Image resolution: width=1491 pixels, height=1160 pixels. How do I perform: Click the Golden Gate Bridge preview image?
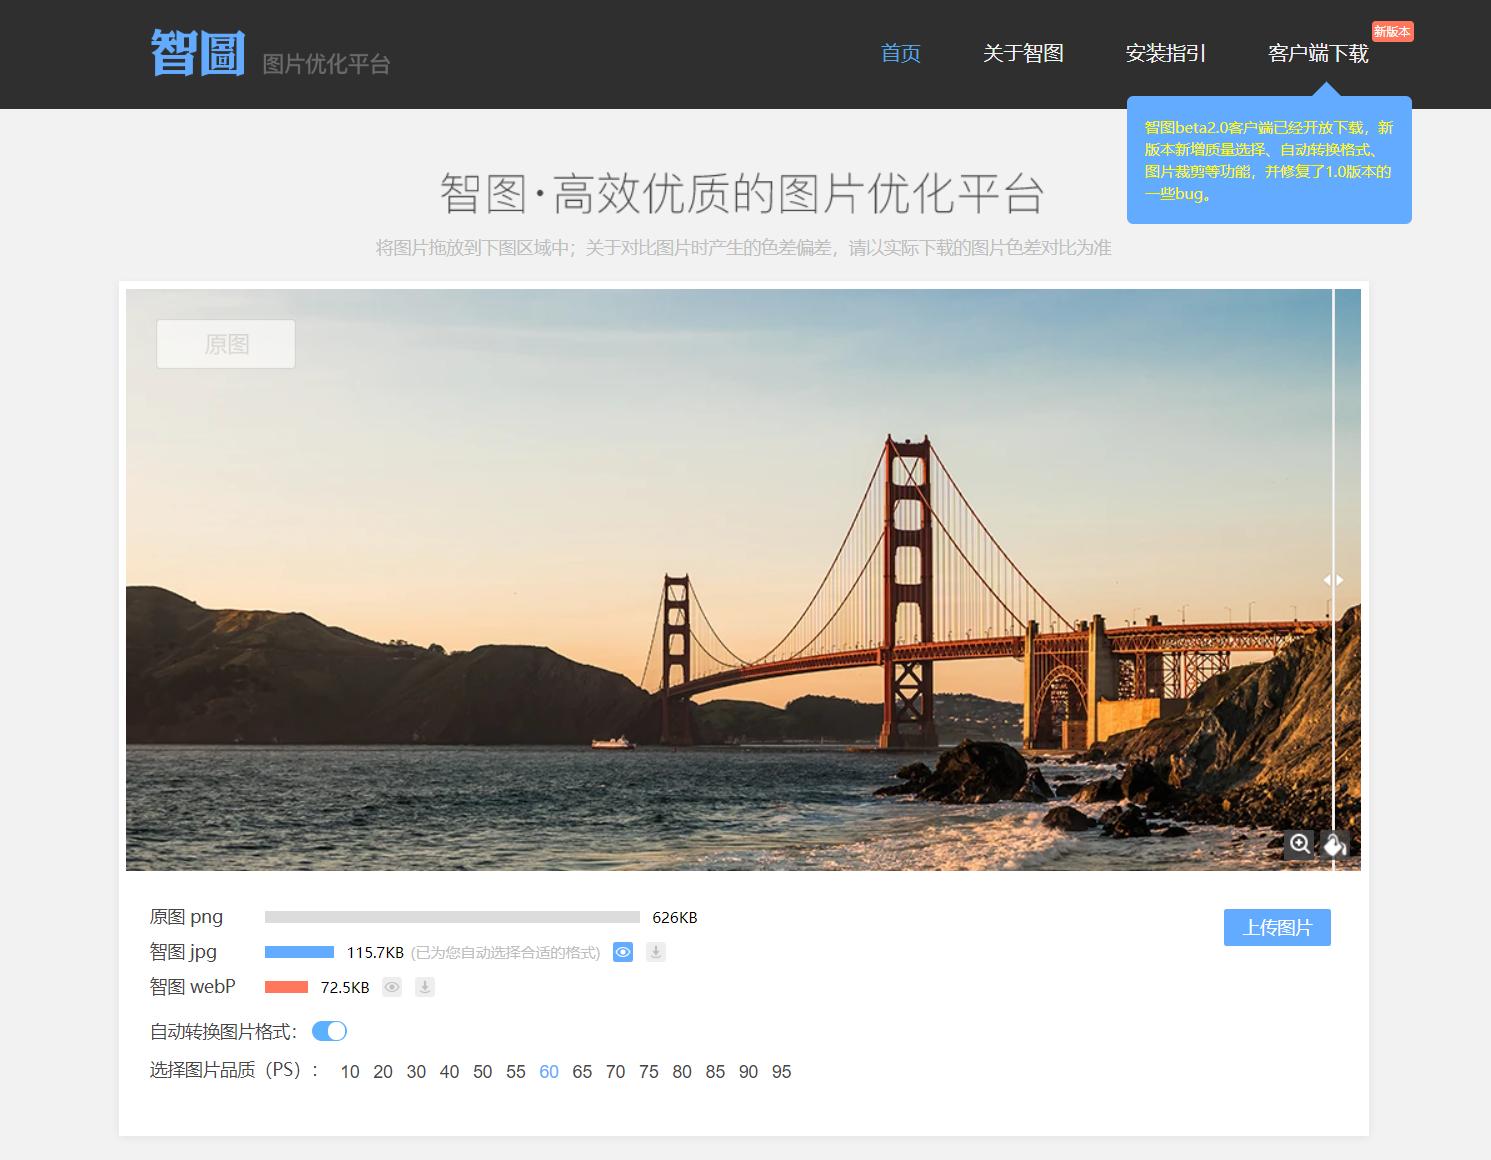pyautogui.click(x=743, y=580)
